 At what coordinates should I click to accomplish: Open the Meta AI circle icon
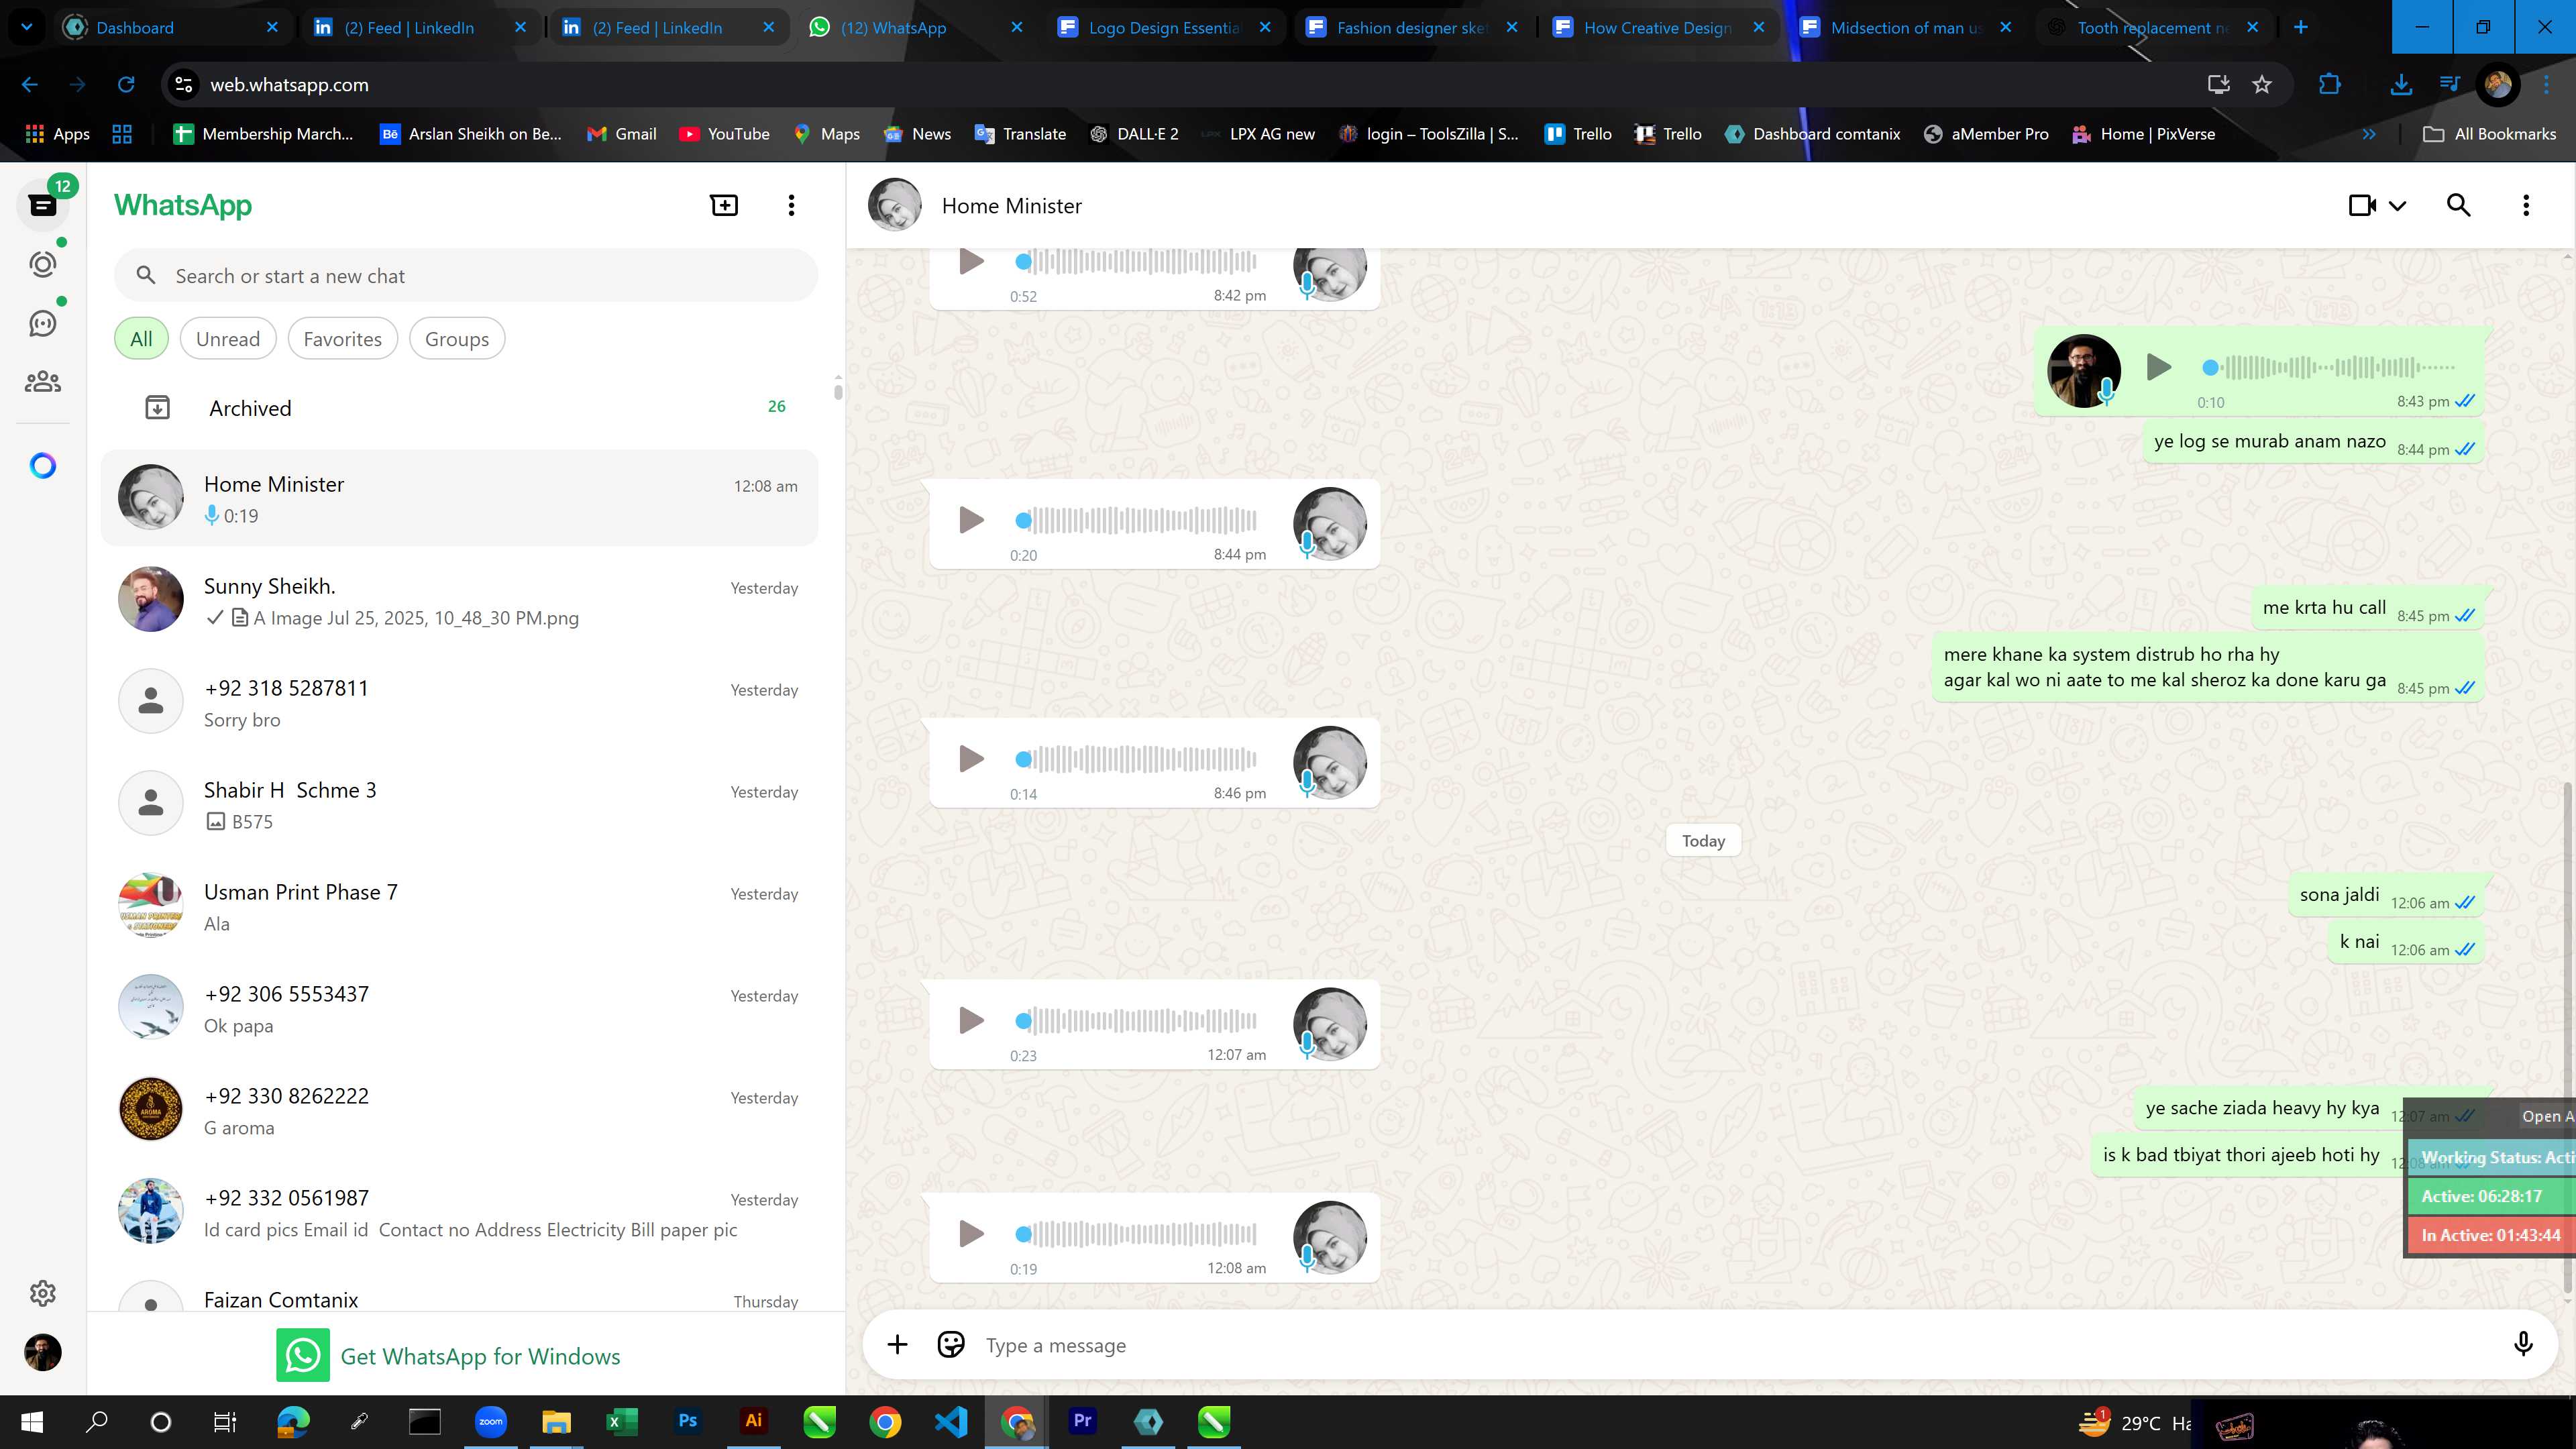(x=43, y=466)
